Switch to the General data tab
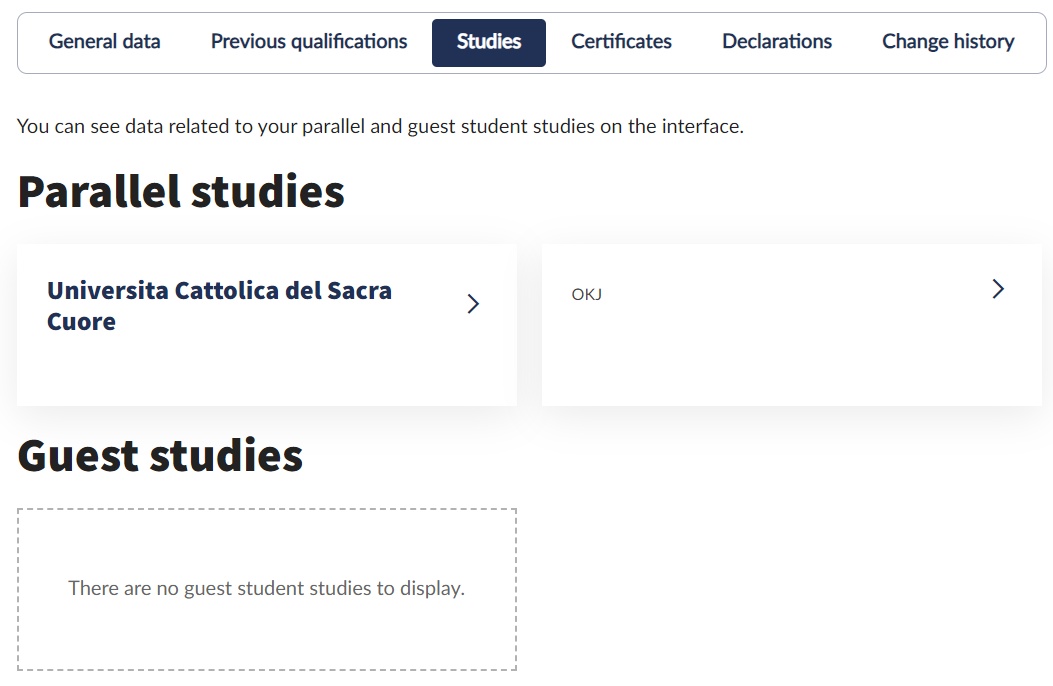 105,42
